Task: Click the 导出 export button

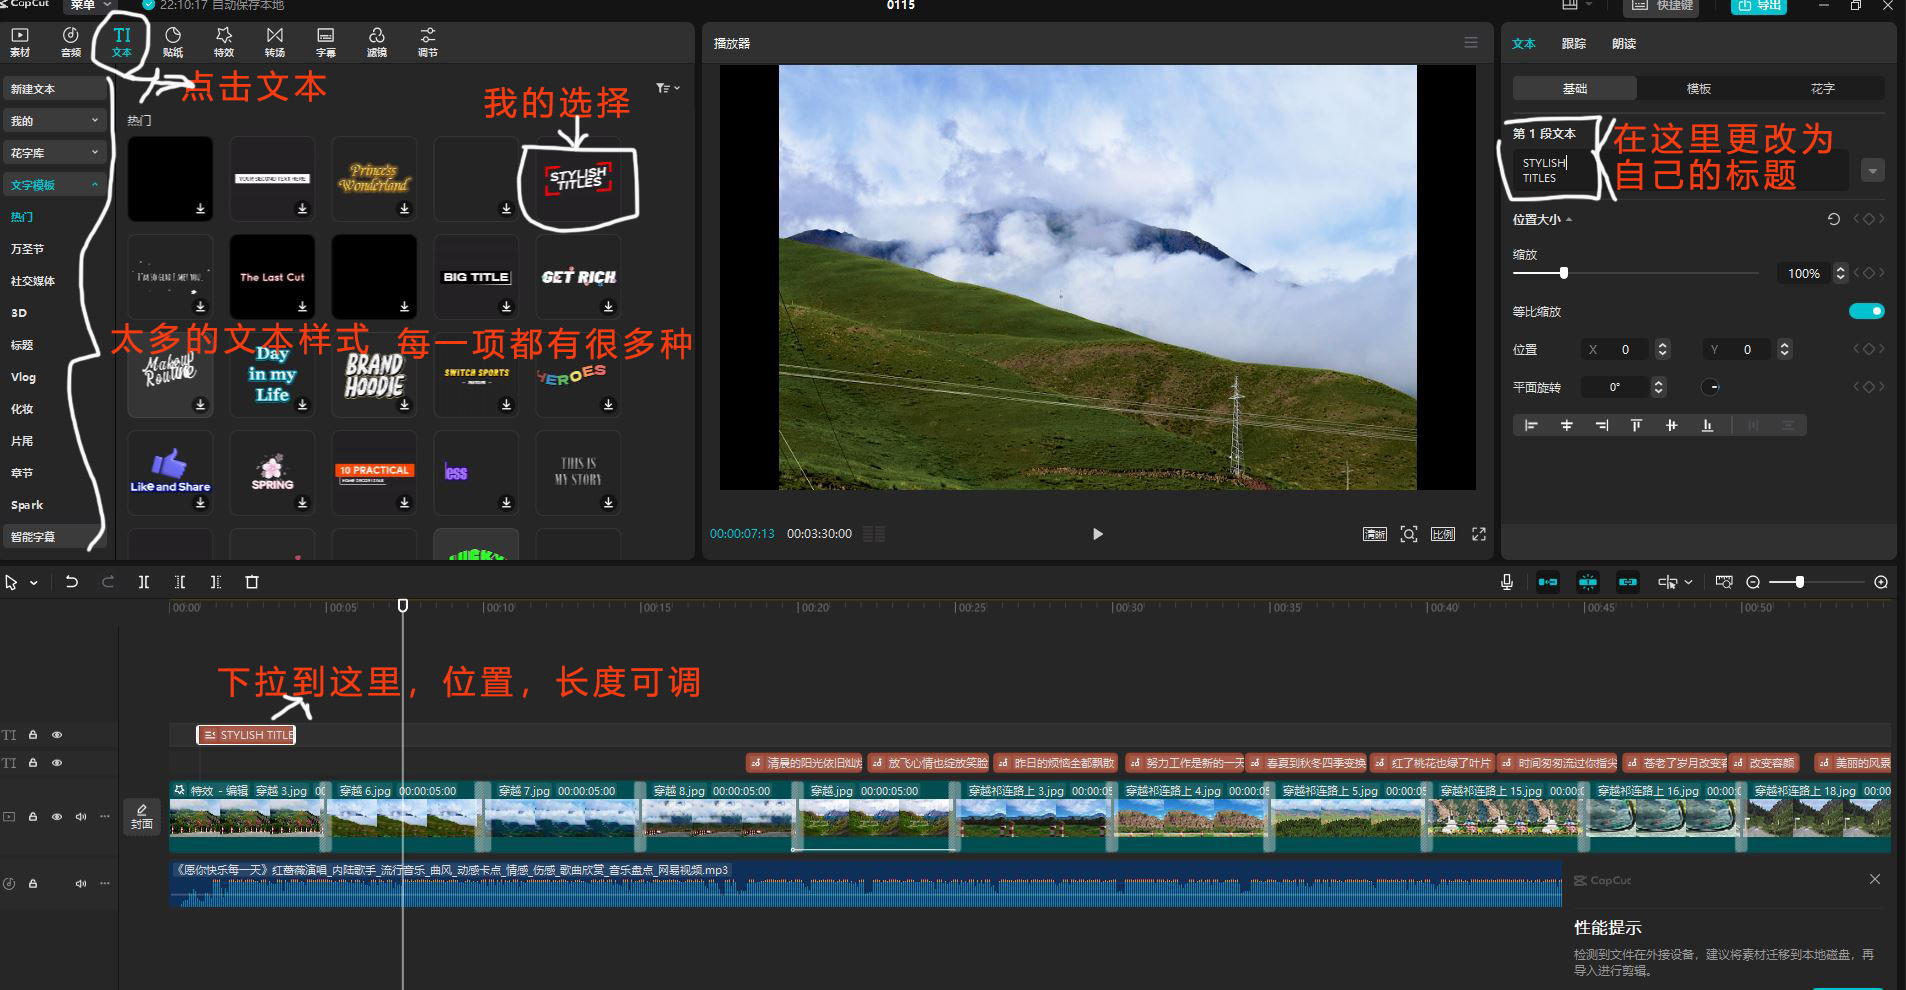Action: pyautogui.click(x=1759, y=6)
